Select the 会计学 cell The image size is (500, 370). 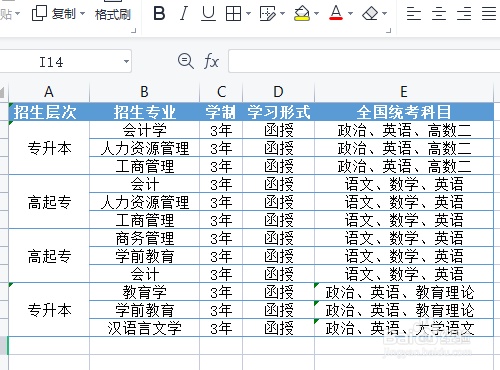click(x=144, y=130)
